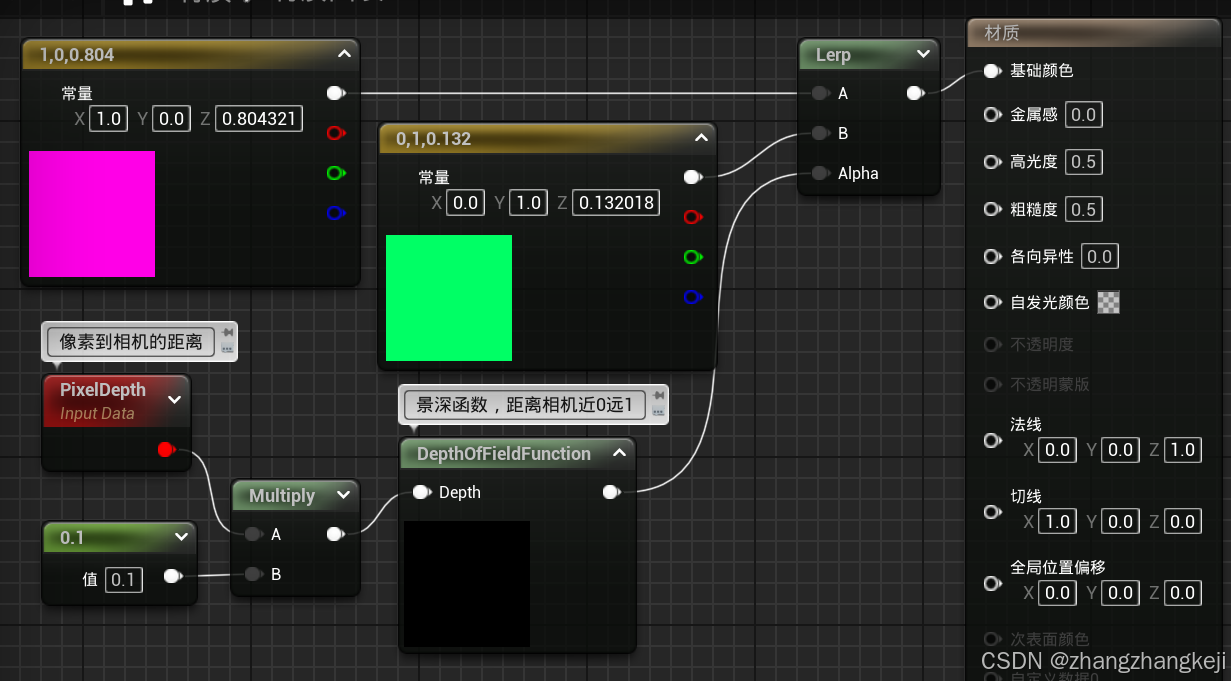
Task: Click the 金属感 input pin
Action: tap(992, 115)
